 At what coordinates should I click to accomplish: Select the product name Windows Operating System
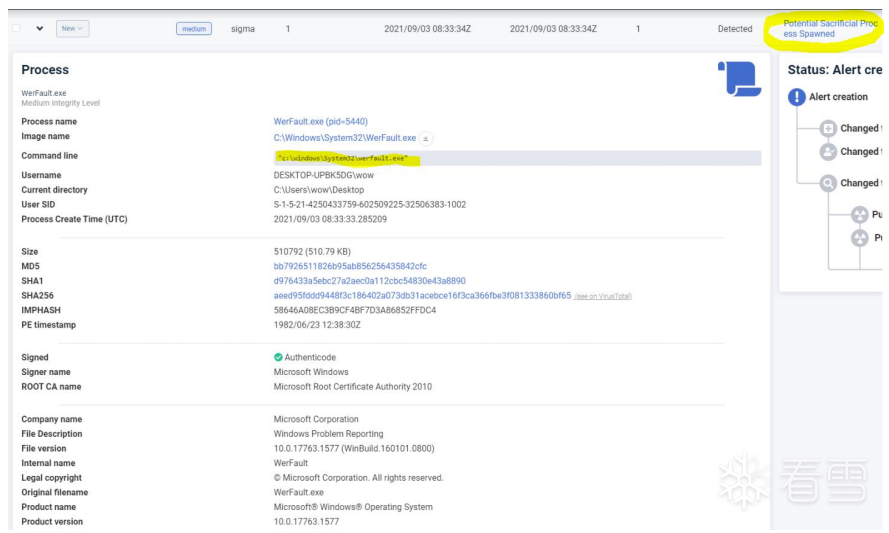353,507
